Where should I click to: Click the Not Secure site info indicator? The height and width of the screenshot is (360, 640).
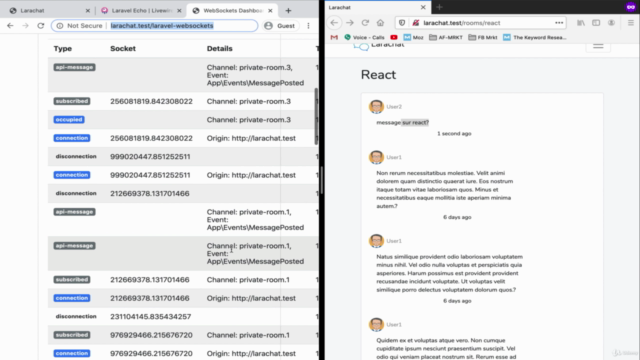[80, 26]
